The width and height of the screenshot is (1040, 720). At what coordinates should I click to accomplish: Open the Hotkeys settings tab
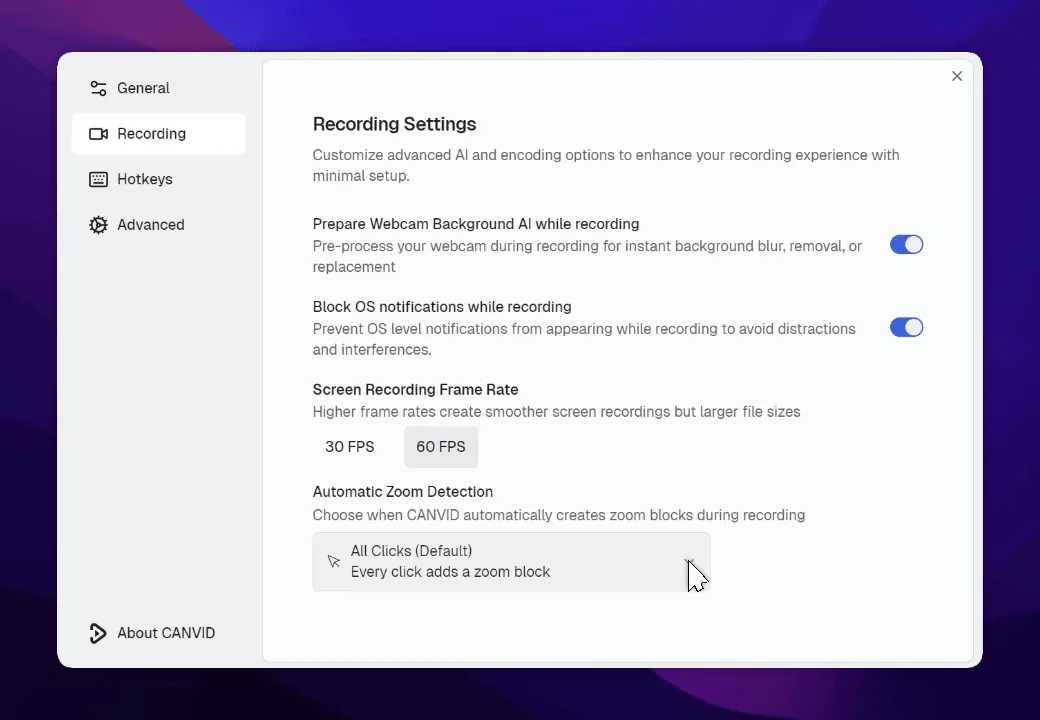click(145, 179)
